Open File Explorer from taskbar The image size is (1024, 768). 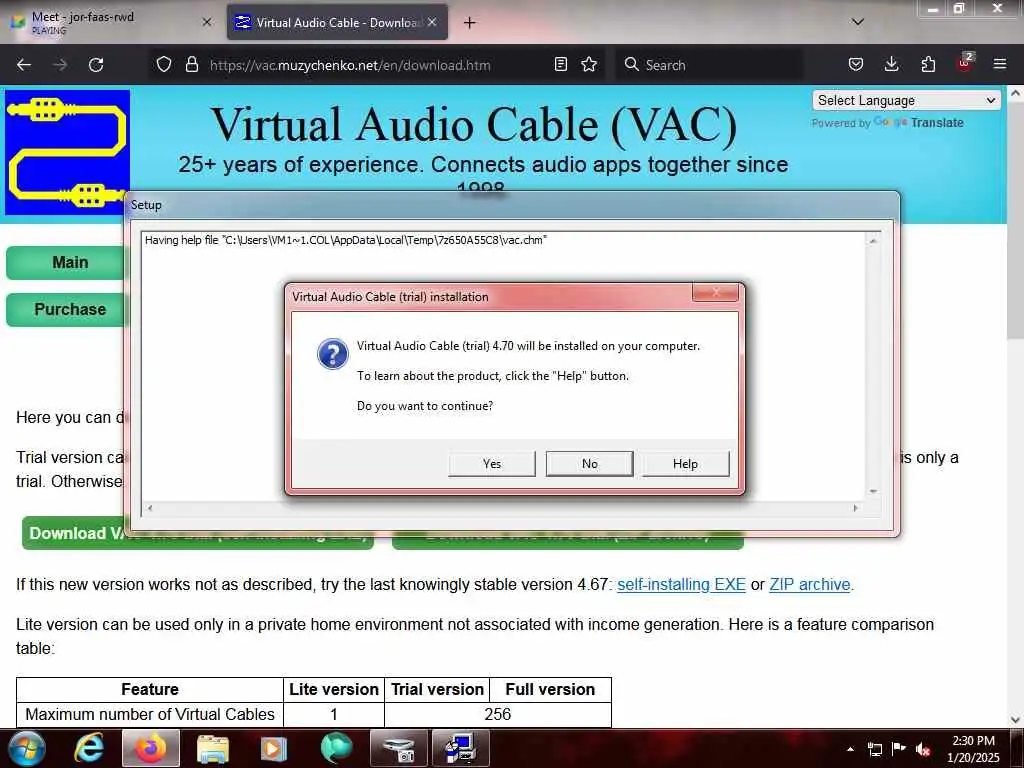coord(213,748)
